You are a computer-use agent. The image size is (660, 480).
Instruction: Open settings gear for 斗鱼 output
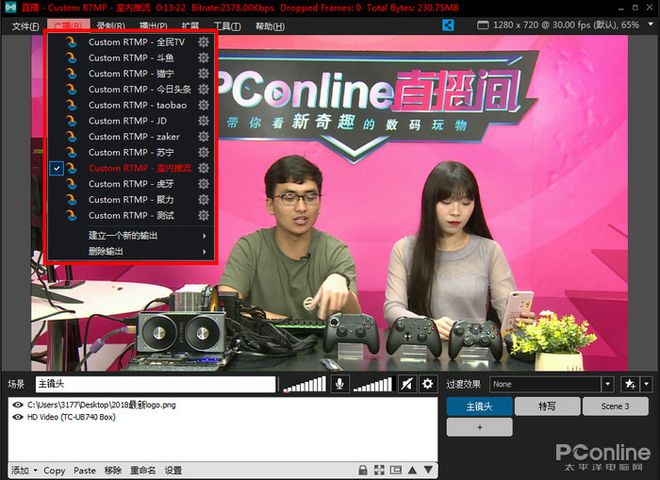click(x=203, y=58)
